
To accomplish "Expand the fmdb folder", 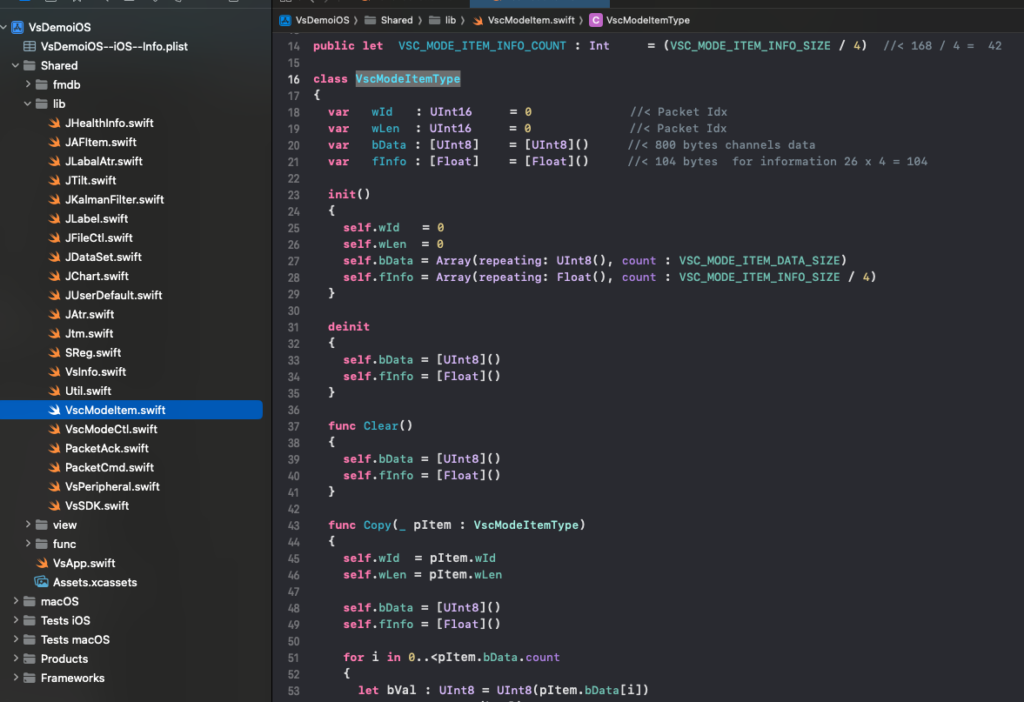I will [x=28, y=85].
